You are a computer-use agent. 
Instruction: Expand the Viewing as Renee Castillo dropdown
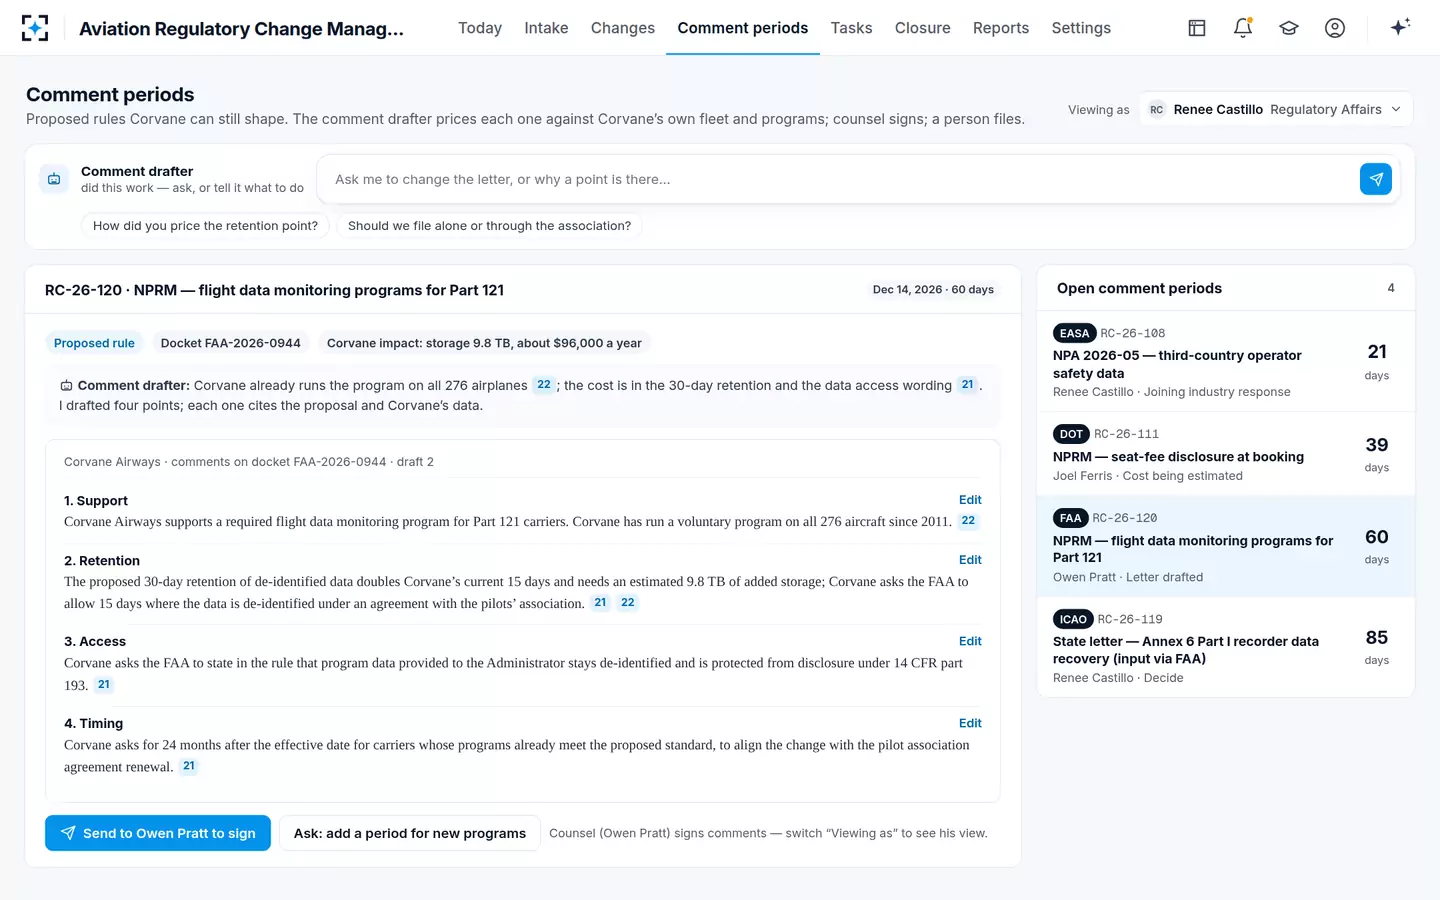pyautogui.click(x=1275, y=110)
